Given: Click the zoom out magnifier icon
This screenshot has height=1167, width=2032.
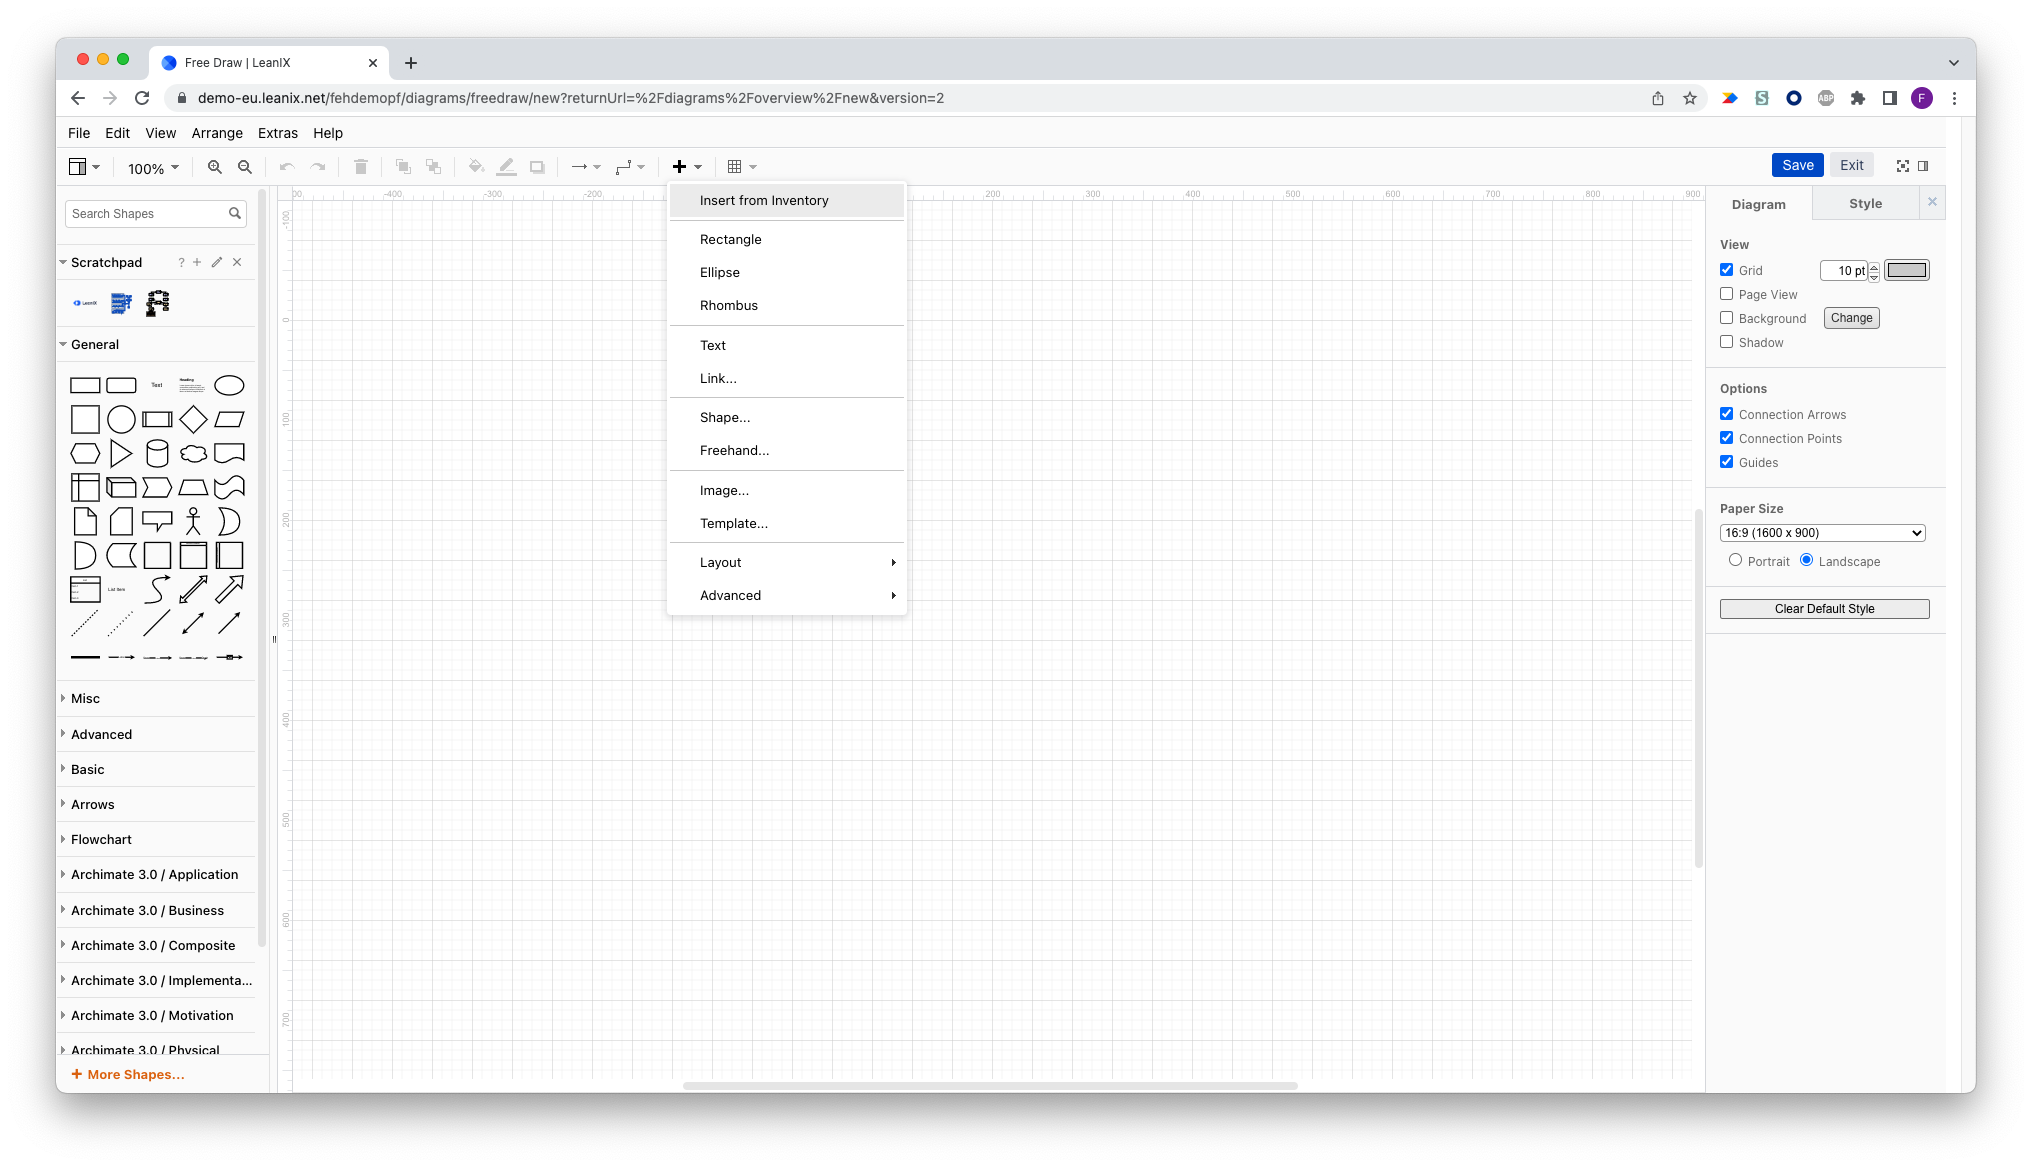Looking at the screenshot, I should coord(245,167).
